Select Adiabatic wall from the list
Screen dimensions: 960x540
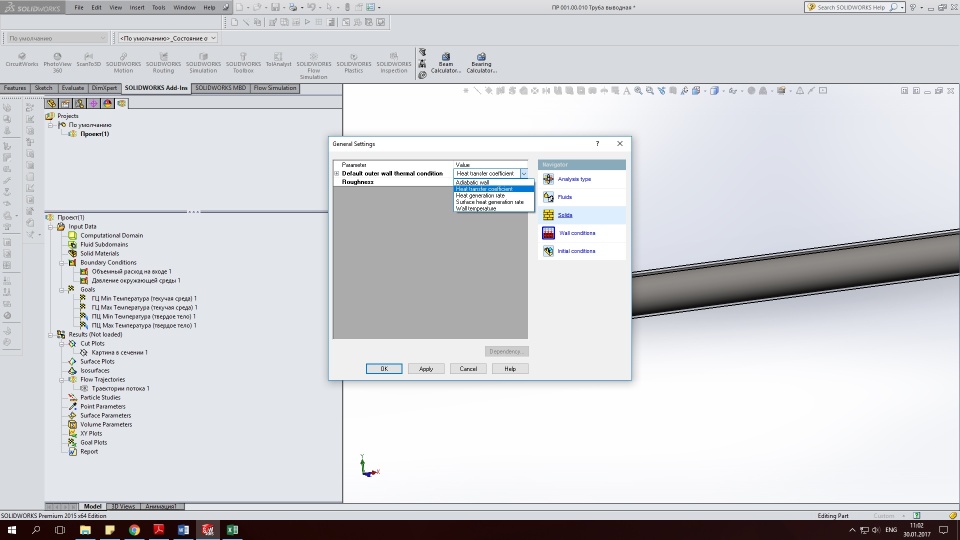pos(493,182)
